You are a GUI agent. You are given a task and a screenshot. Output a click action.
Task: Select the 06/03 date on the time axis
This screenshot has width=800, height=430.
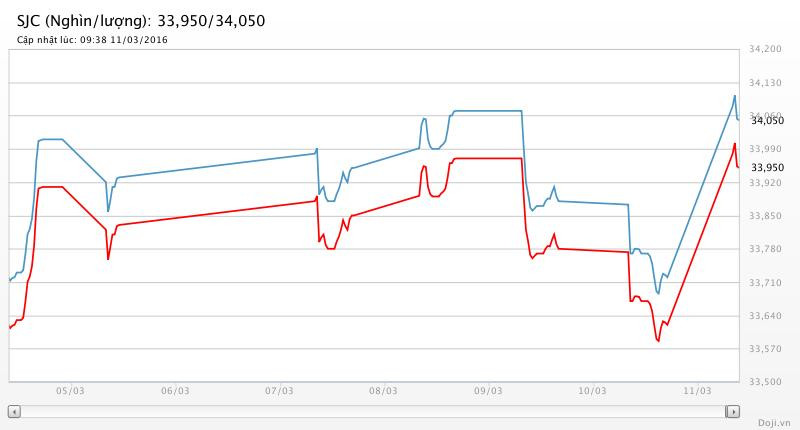coord(174,391)
